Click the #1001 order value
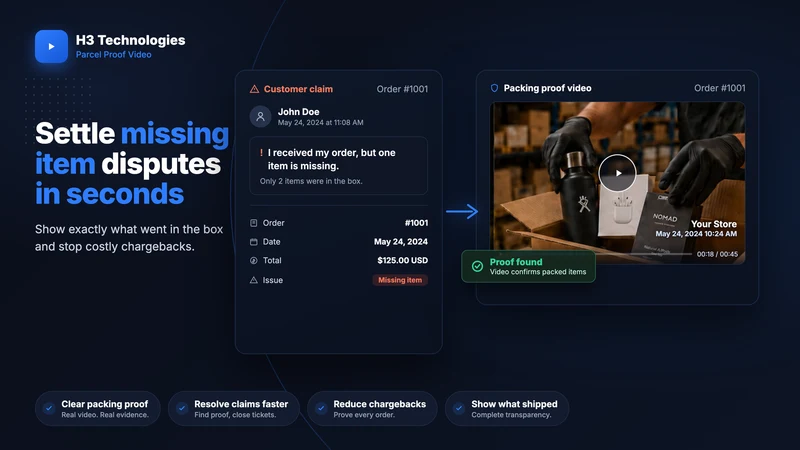Image resolution: width=800 pixels, height=450 pixels. pos(416,223)
